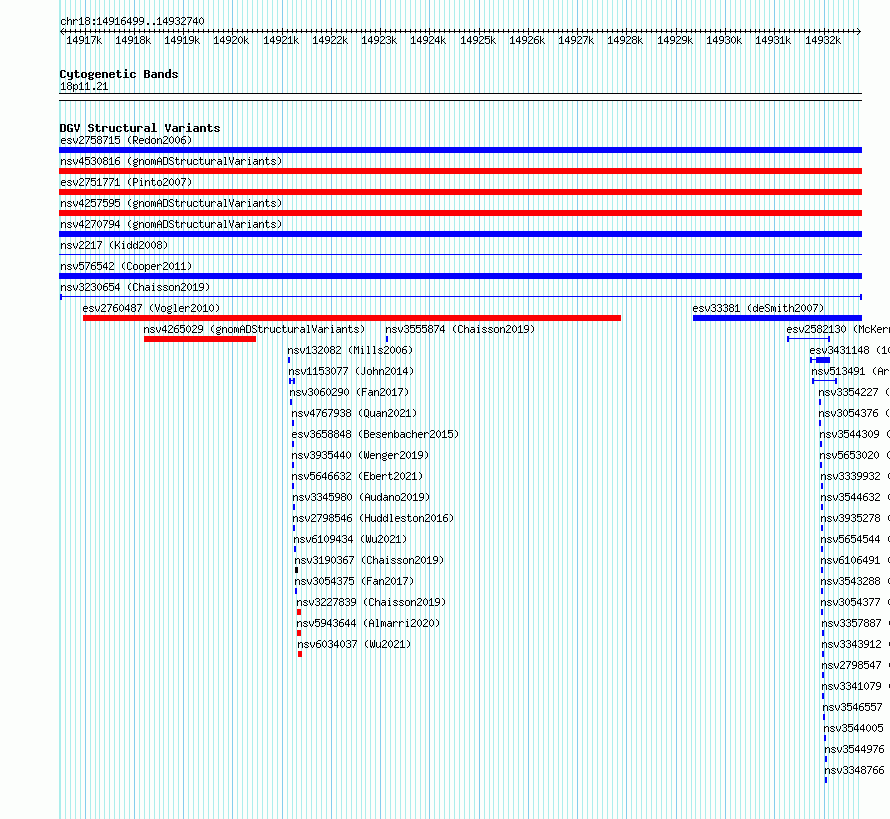This screenshot has width=890, height=819.
Task: Select nsv3348766 variant label
Action: coord(854,770)
